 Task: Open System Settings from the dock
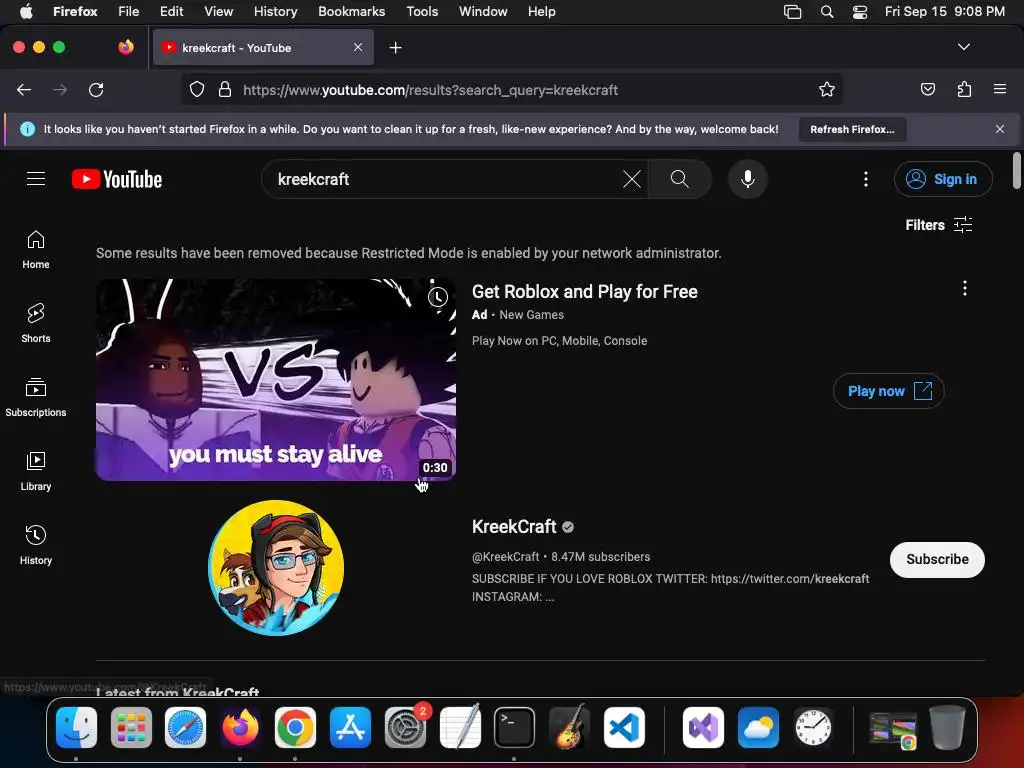click(x=405, y=728)
